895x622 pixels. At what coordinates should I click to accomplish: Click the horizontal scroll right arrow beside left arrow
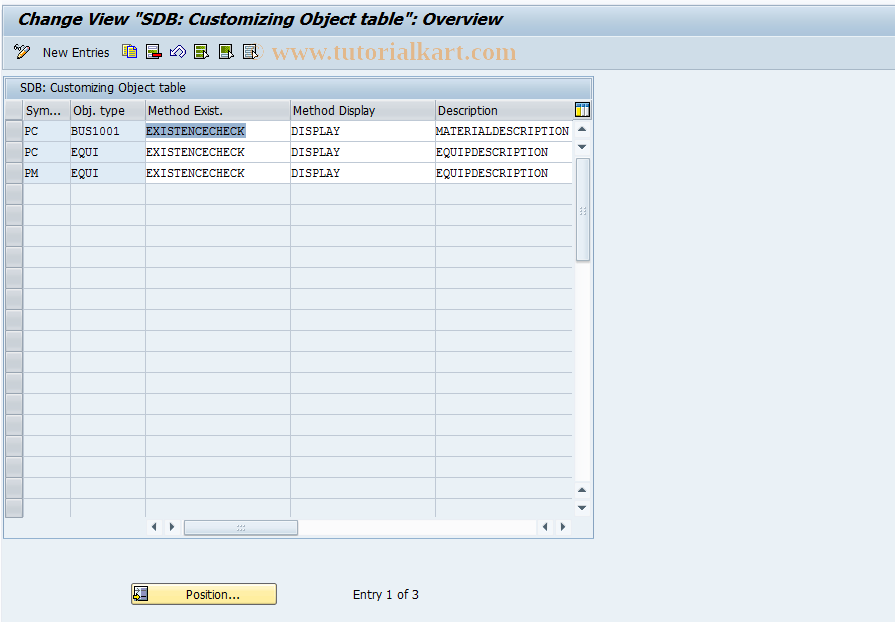coord(172,527)
